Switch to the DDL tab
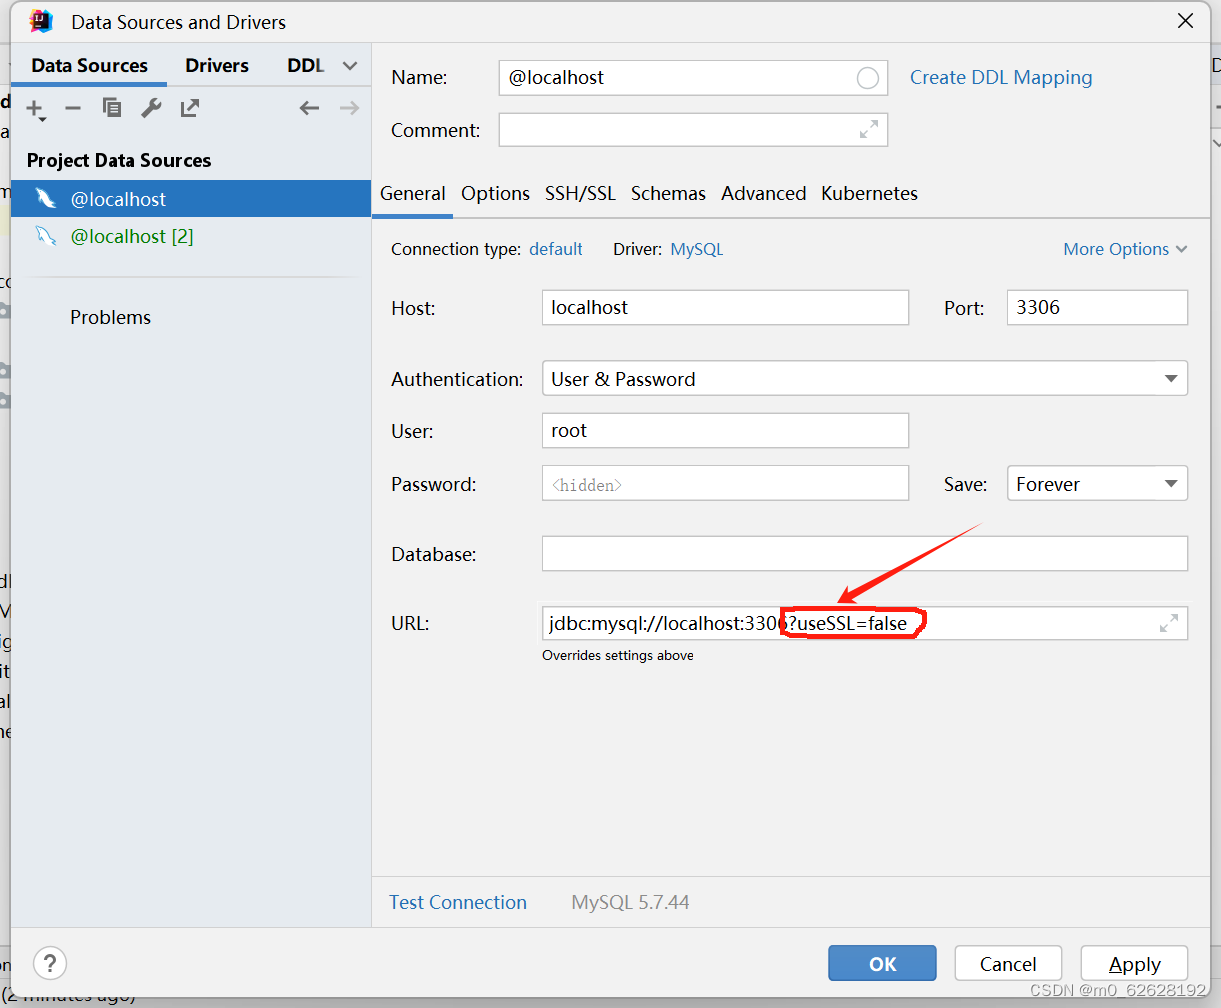The width and height of the screenshot is (1221, 1008). pyautogui.click(x=306, y=66)
